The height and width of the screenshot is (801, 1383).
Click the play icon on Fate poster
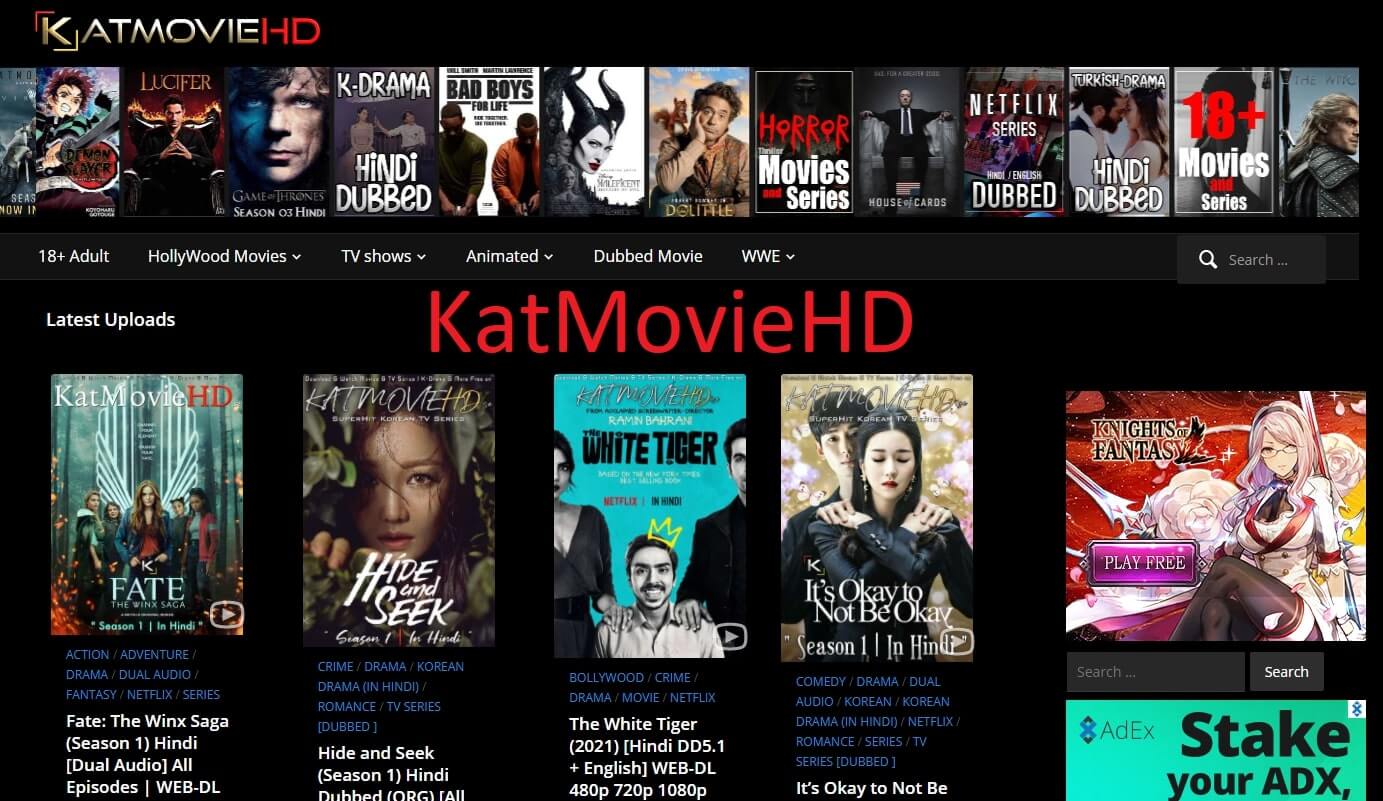226,614
